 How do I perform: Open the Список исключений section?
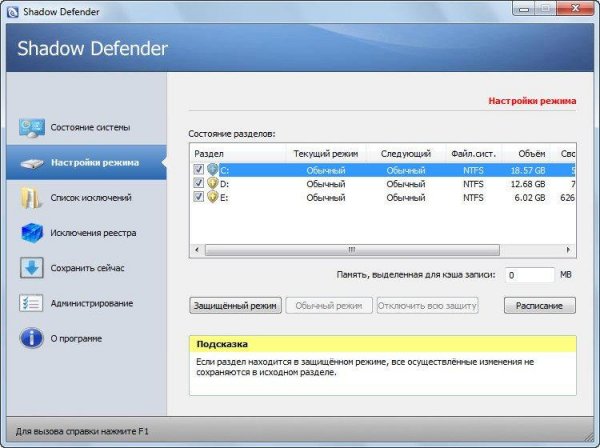(x=86, y=198)
